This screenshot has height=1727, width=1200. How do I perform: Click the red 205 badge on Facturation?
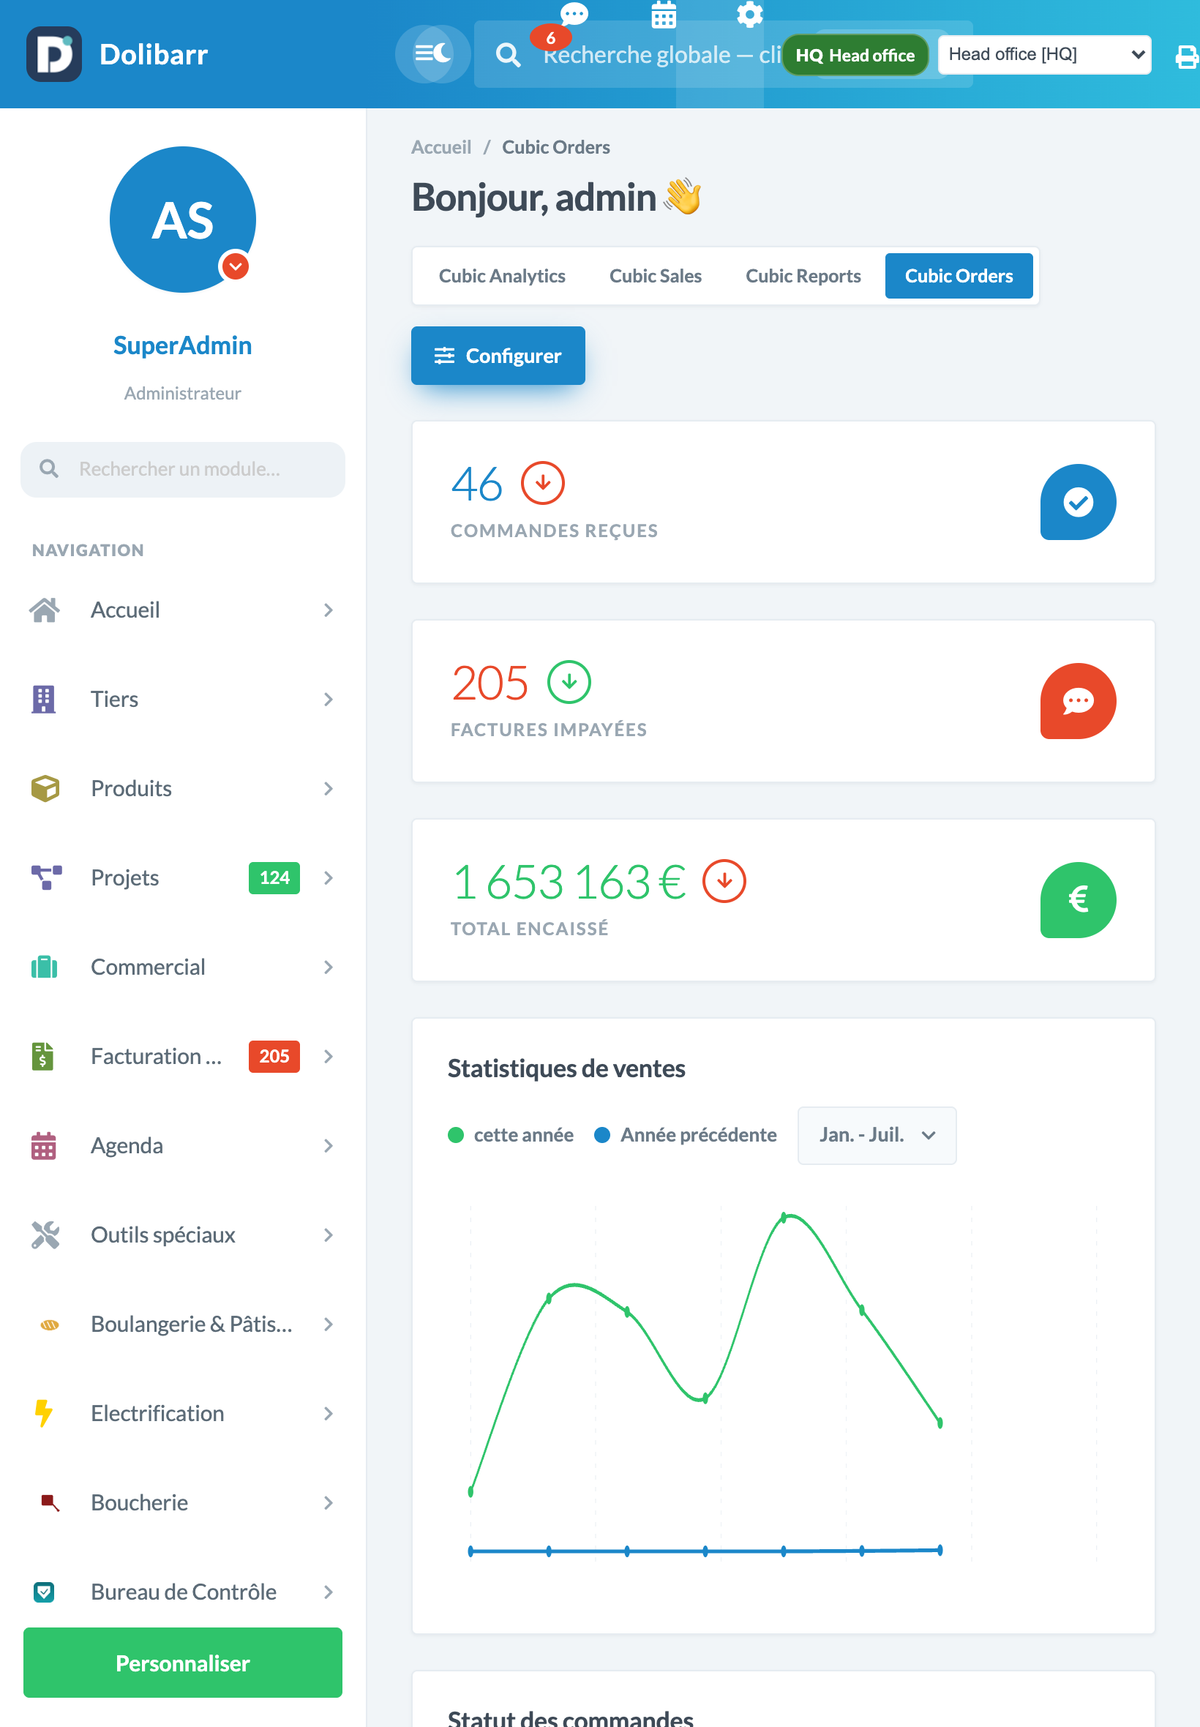point(274,1056)
